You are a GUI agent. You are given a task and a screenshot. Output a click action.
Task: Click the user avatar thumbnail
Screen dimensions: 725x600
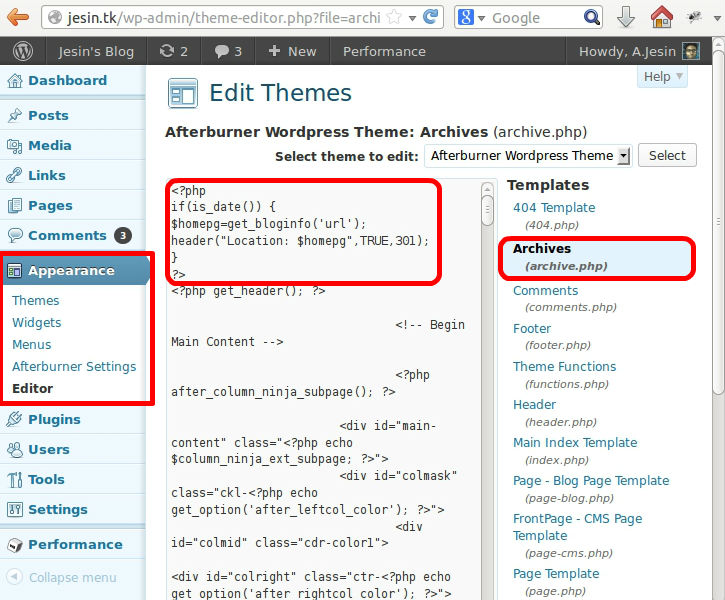point(691,51)
